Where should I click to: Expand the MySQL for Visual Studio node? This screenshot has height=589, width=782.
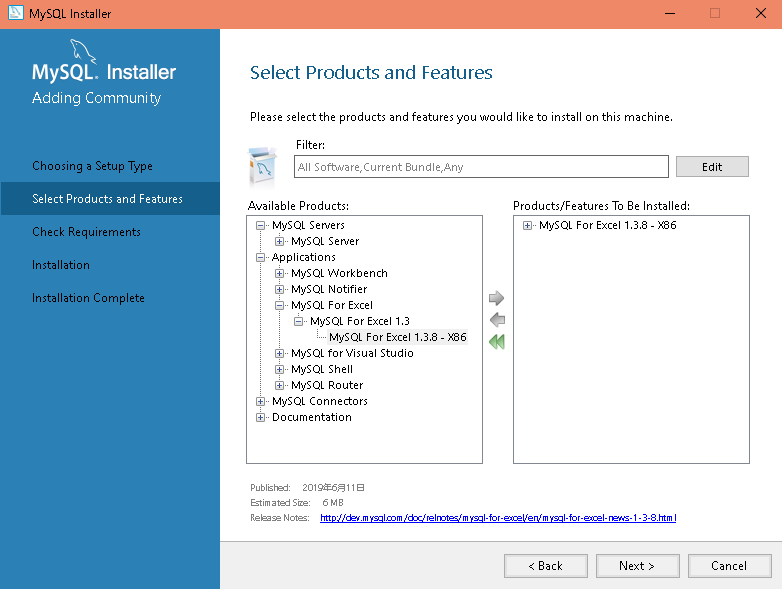click(279, 353)
